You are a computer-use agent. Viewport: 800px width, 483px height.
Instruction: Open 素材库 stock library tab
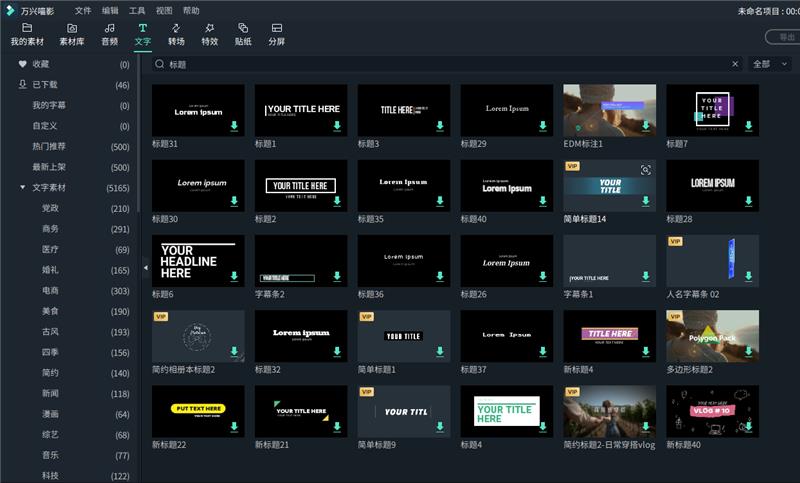coord(72,34)
